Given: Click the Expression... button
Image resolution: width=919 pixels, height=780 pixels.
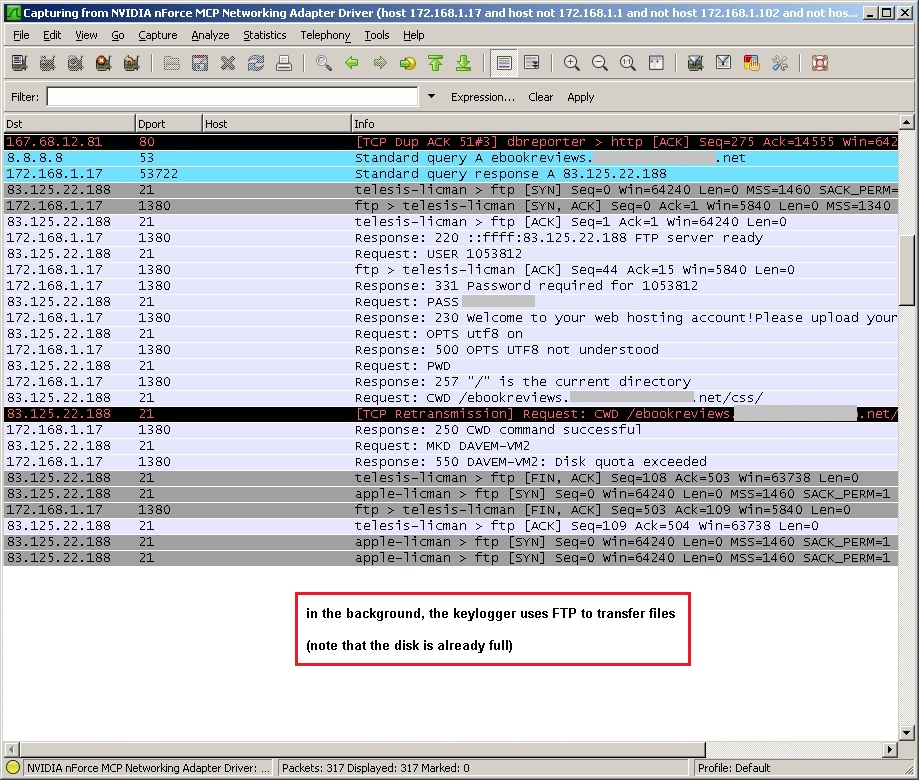Looking at the screenshot, I should pyautogui.click(x=482, y=97).
